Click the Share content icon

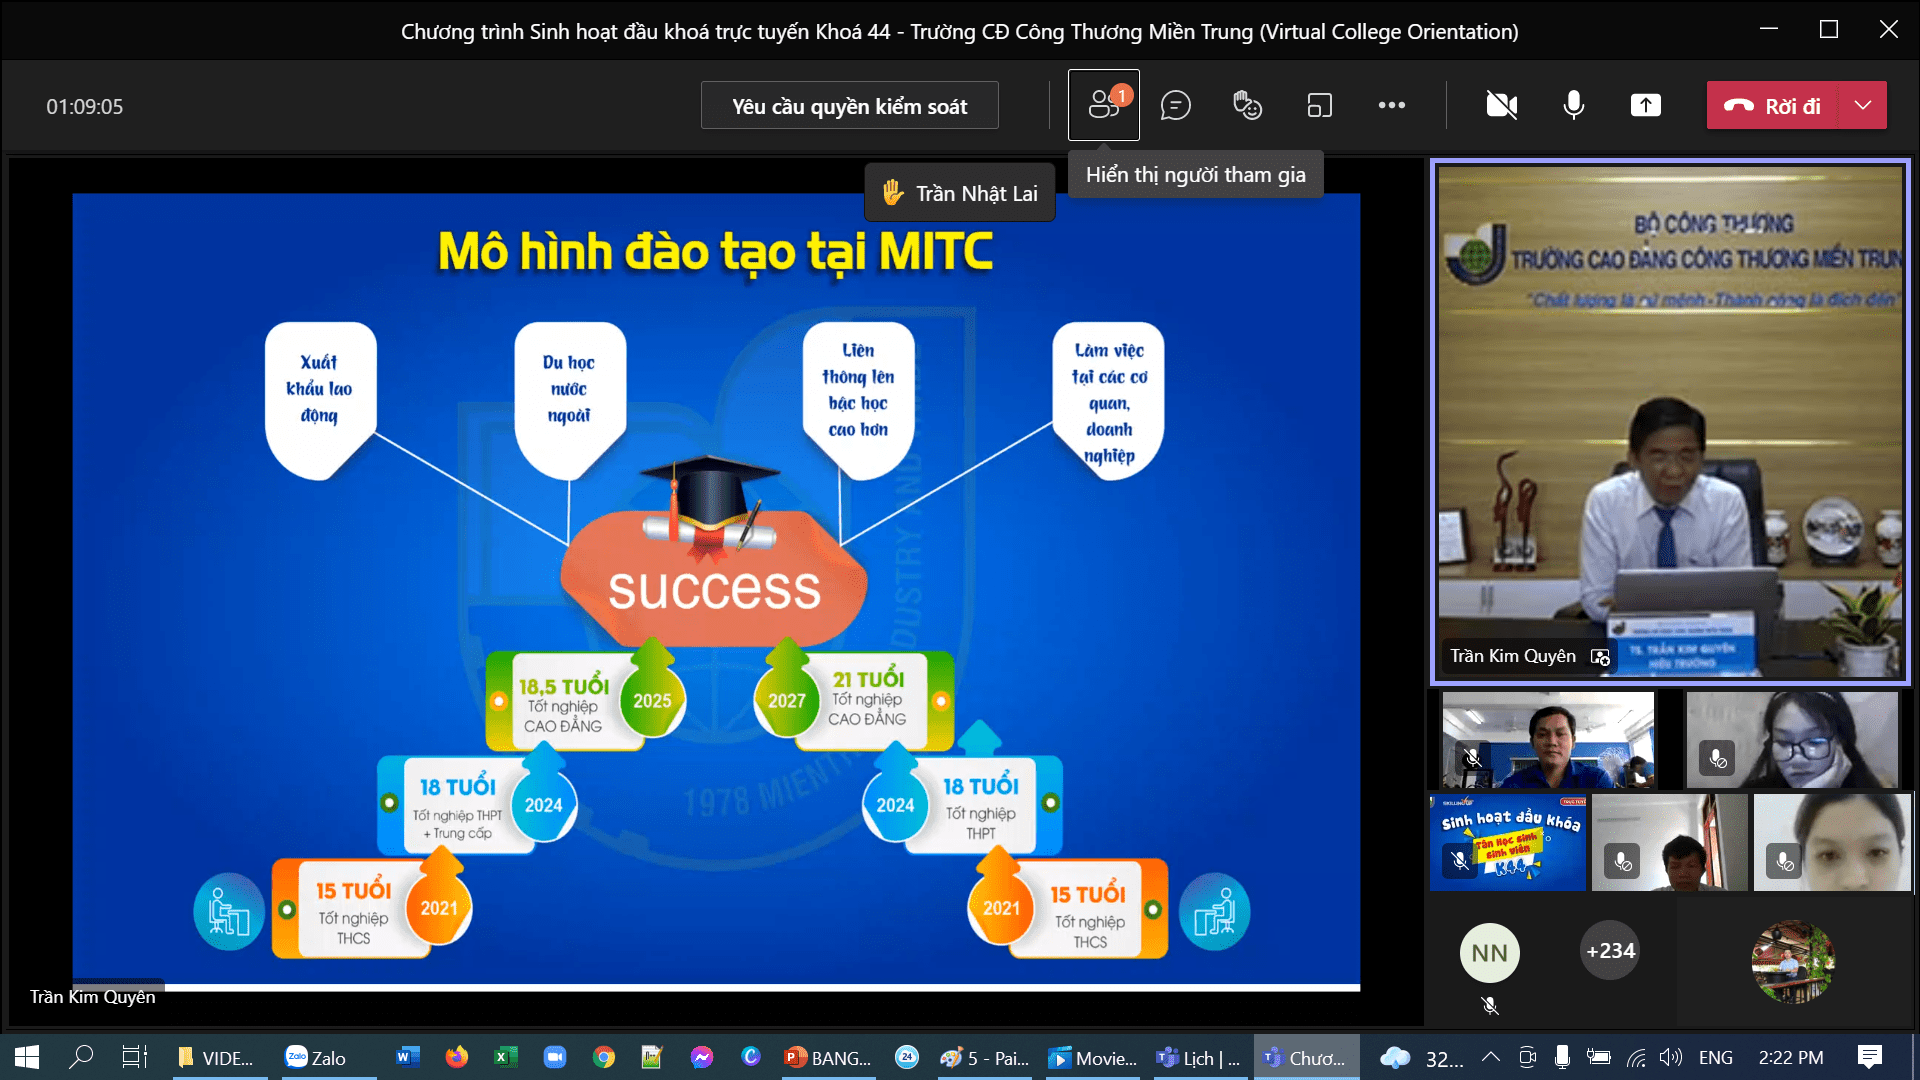pos(1645,105)
